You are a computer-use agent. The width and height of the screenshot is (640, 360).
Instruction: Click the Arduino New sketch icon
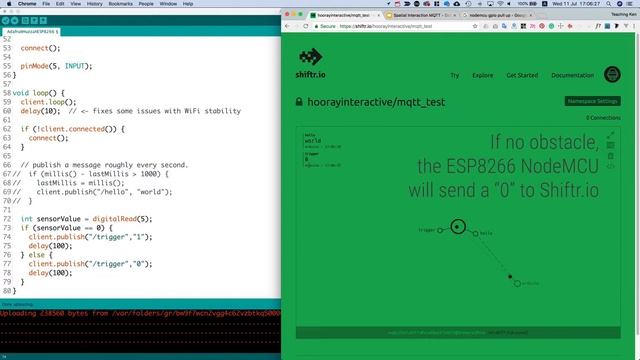click(x=25, y=20)
